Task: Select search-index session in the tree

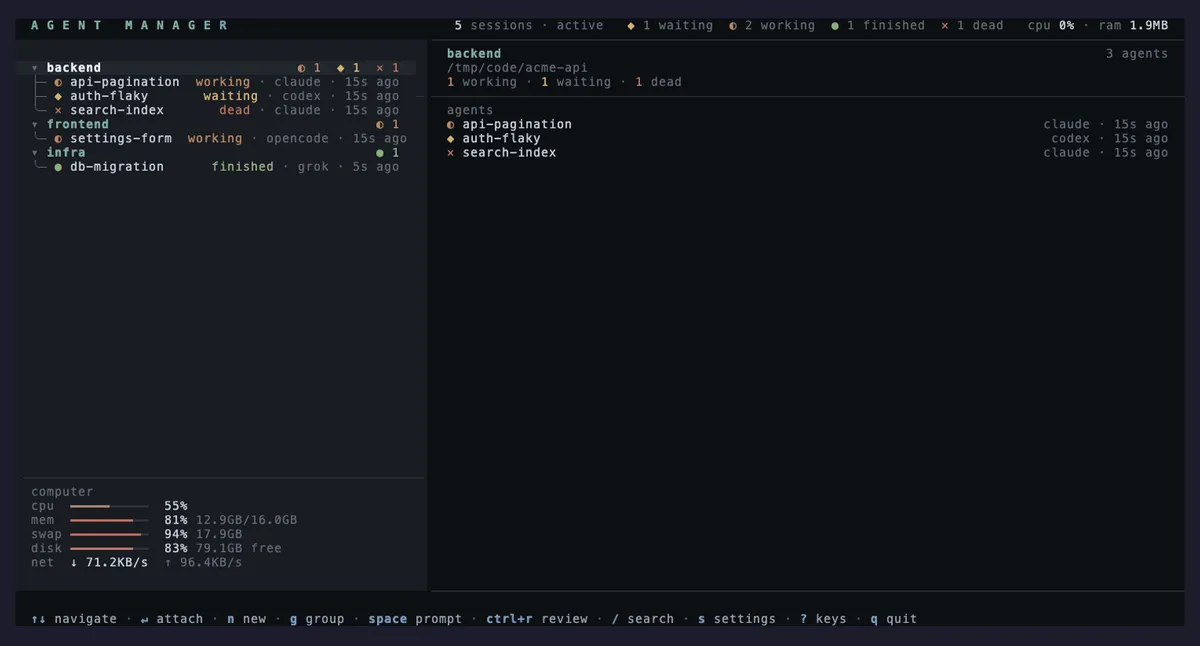Action: click(x=216, y=110)
